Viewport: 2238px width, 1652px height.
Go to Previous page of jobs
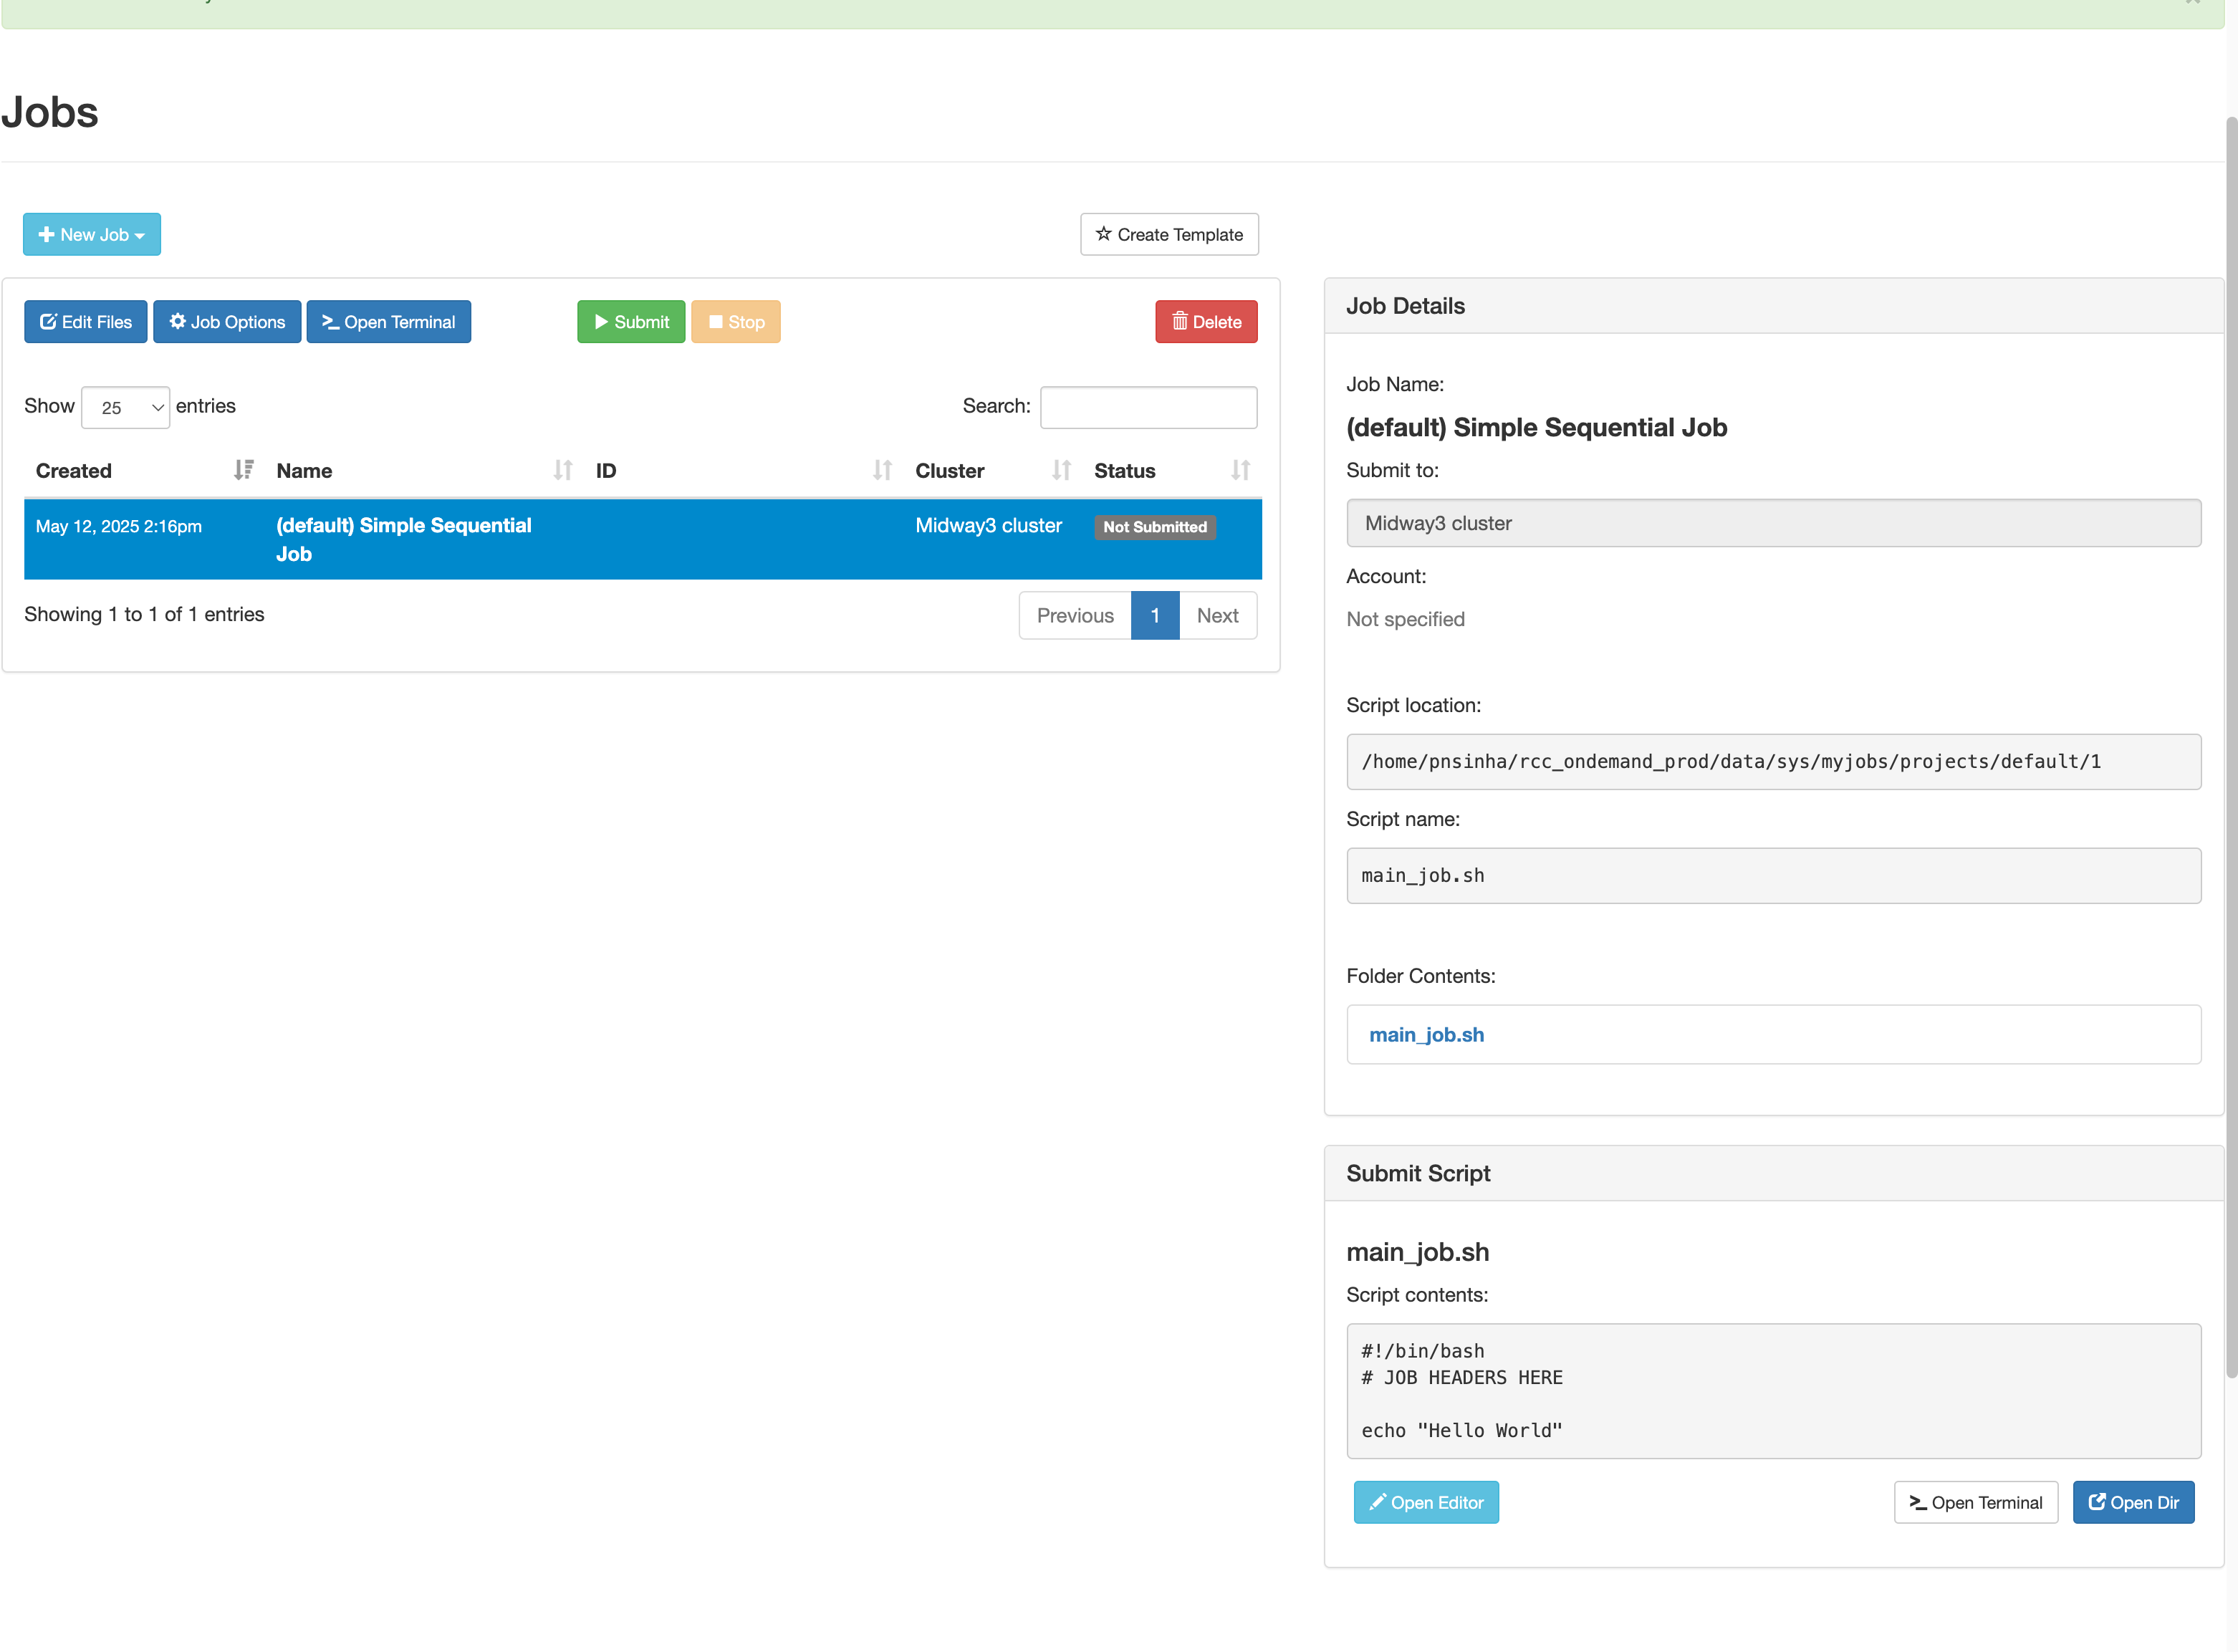click(x=1075, y=615)
